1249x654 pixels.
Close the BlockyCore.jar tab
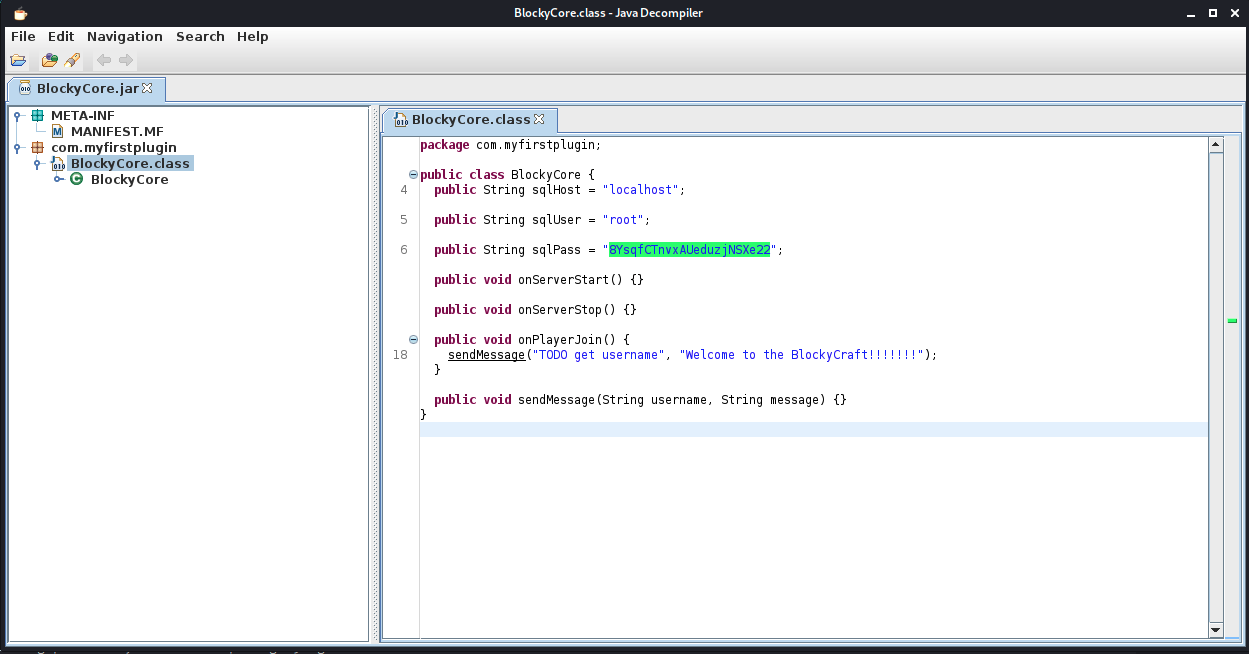pos(148,89)
